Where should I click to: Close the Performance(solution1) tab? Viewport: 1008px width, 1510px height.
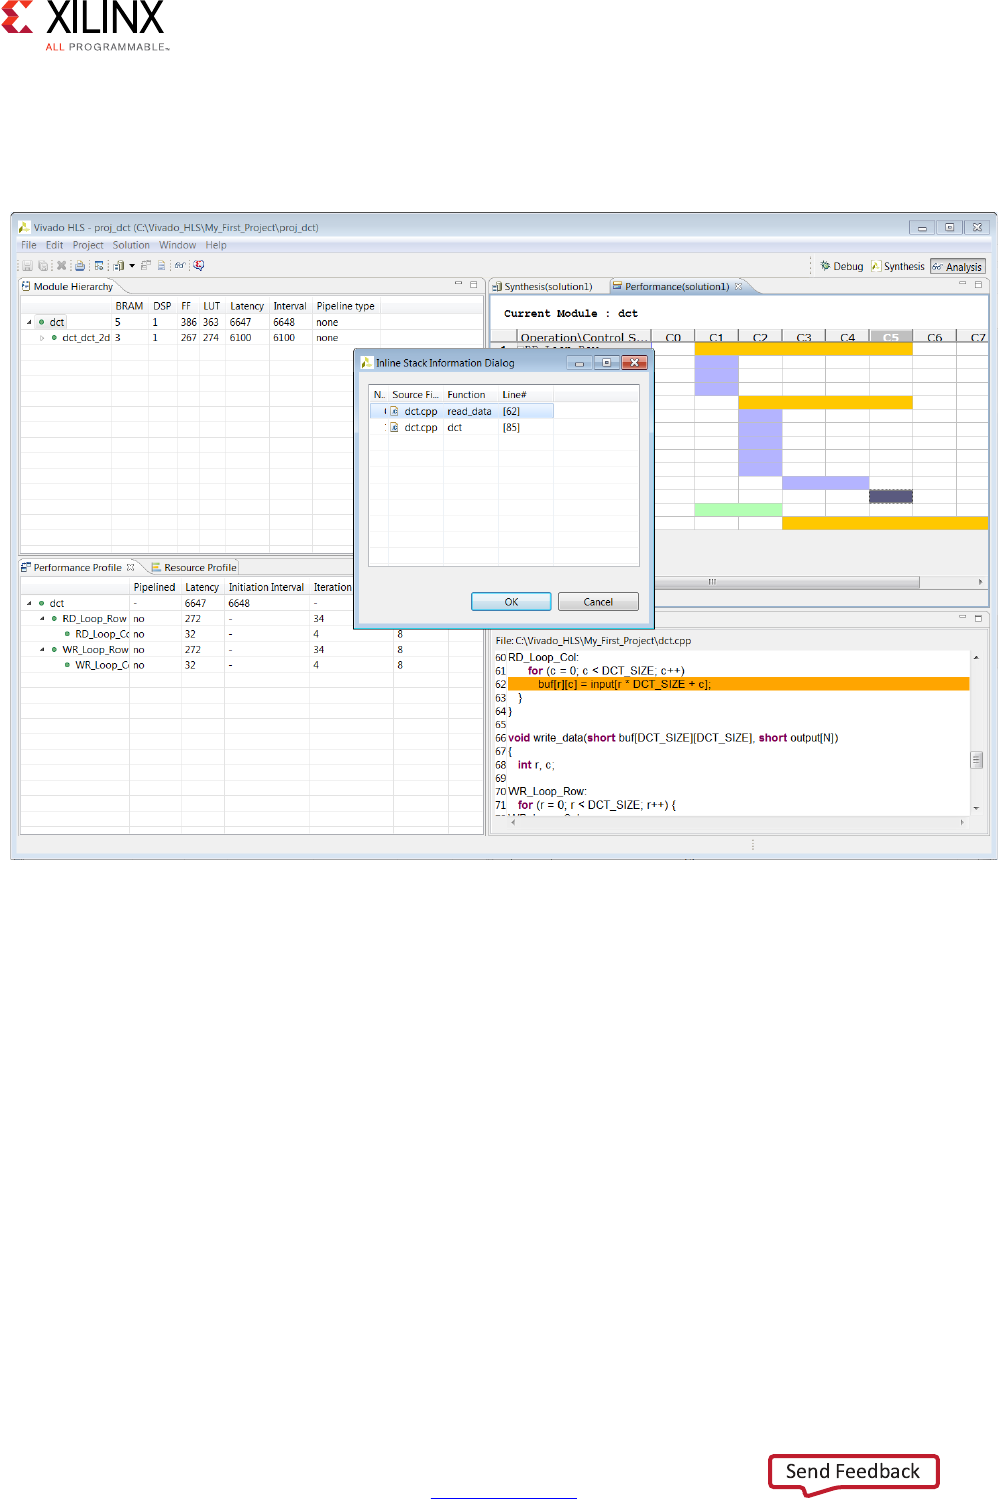tap(739, 286)
